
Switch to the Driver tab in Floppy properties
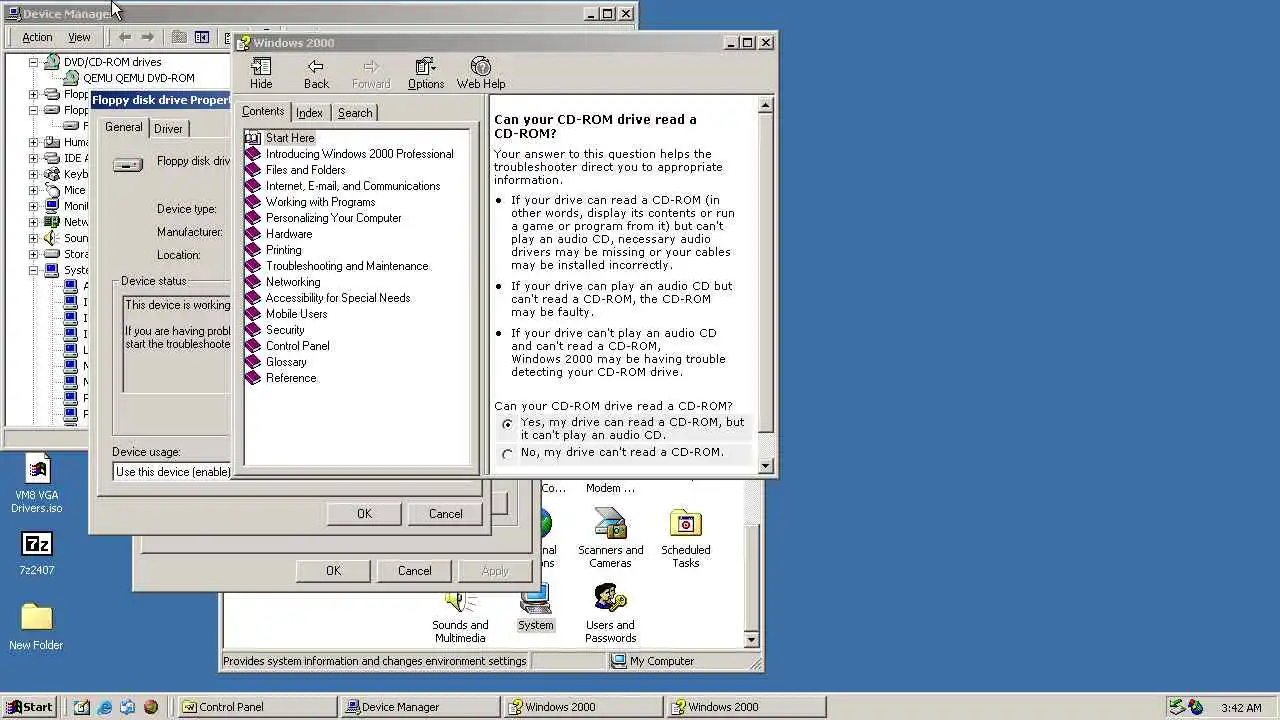168,129
